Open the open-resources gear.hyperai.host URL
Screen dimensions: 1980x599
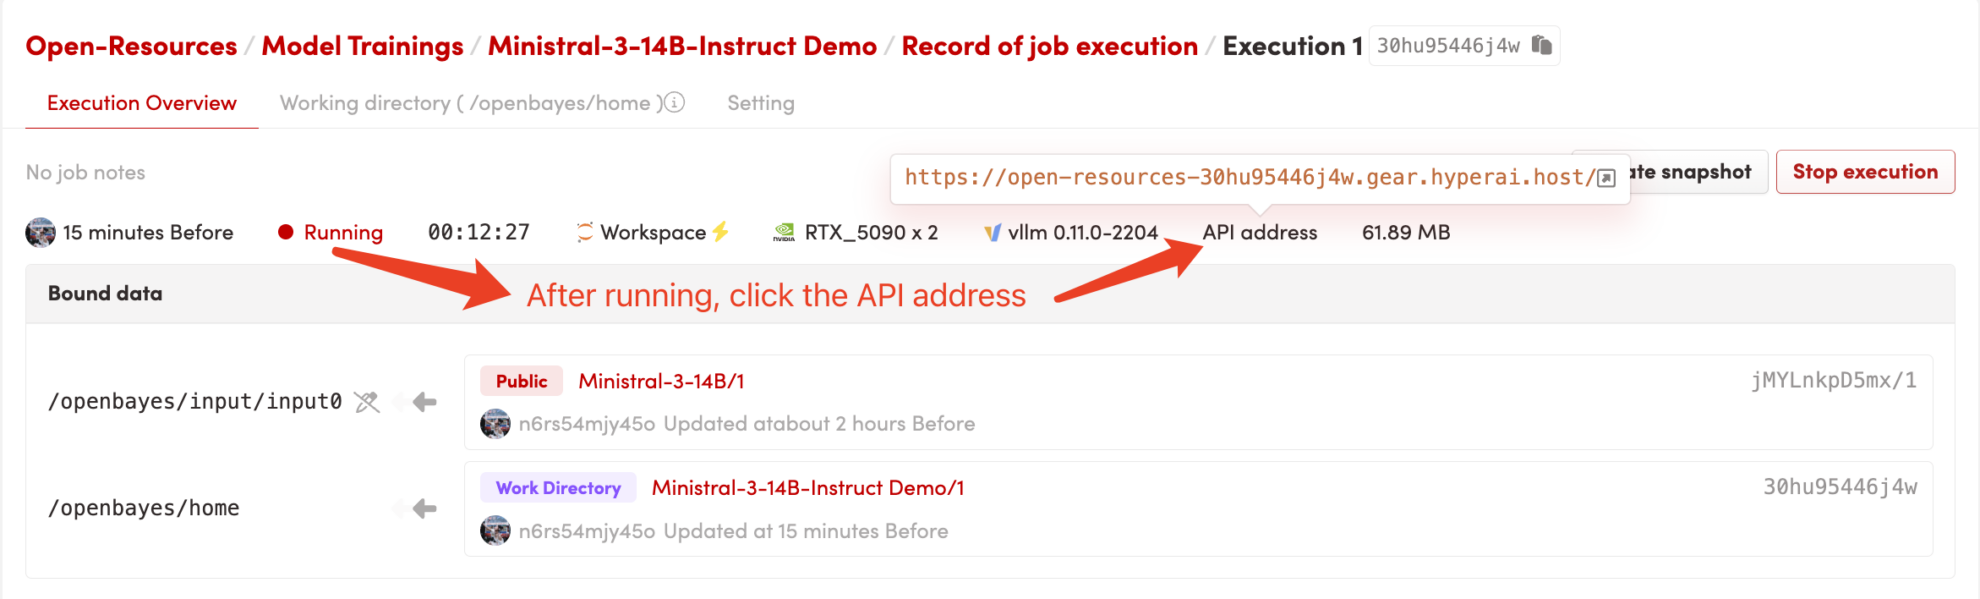point(1249,178)
